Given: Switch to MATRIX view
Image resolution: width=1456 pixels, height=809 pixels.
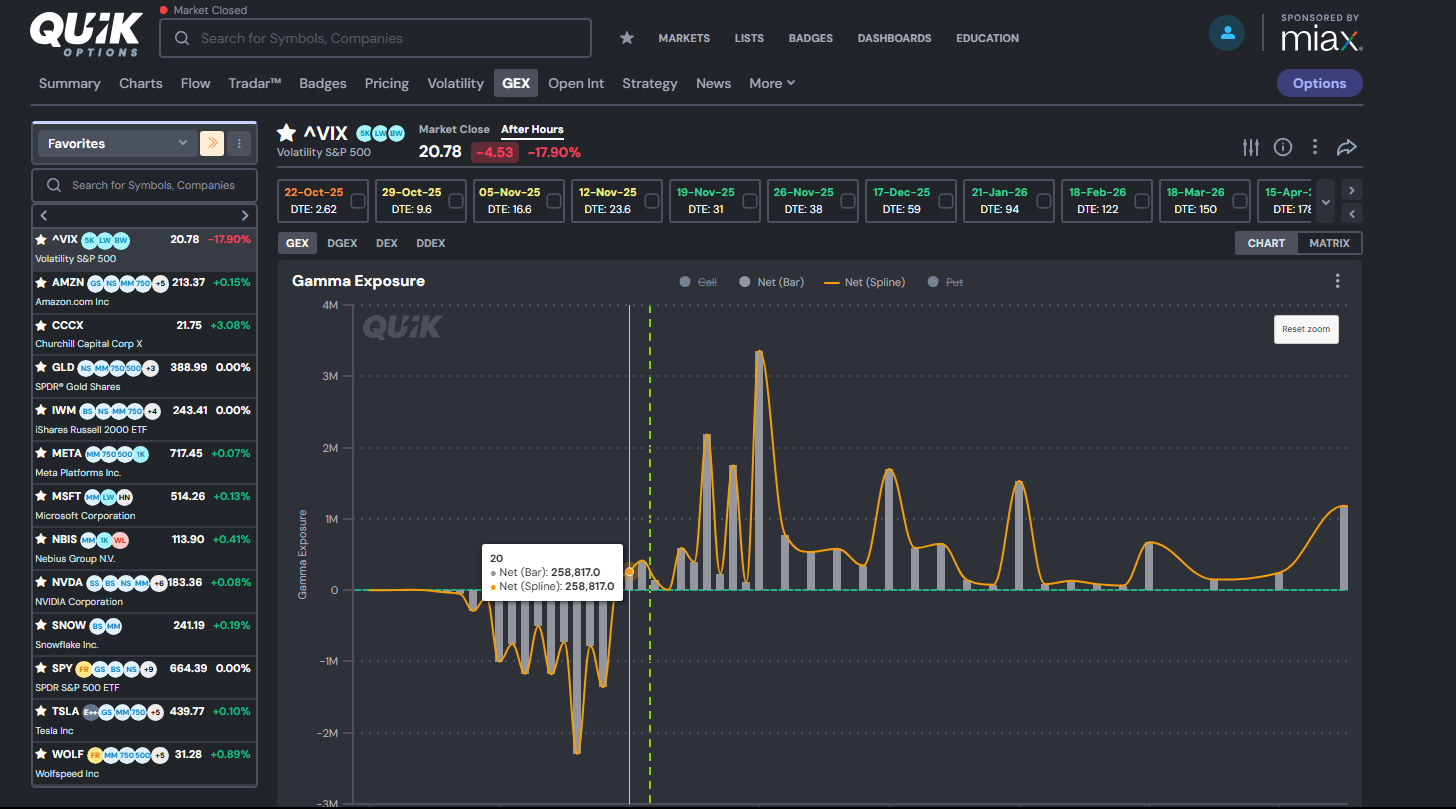Looking at the screenshot, I should coord(1329,243).
